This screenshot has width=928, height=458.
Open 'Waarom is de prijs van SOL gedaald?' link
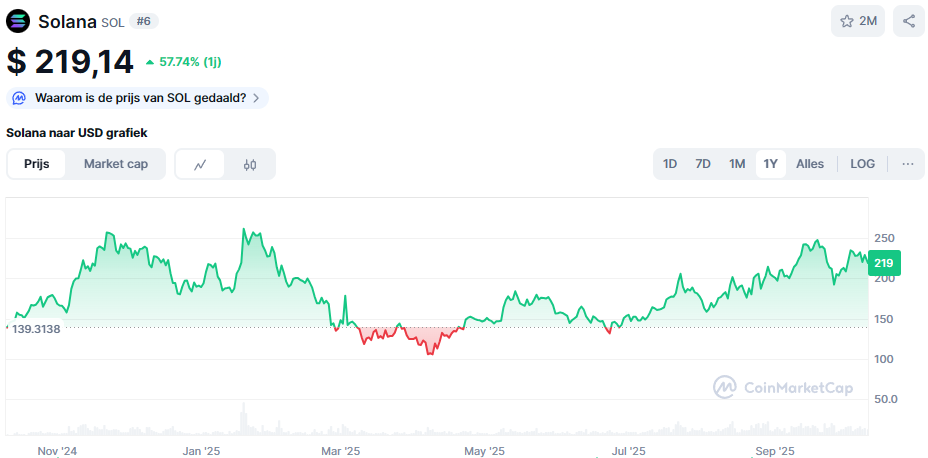pos(140,98)
